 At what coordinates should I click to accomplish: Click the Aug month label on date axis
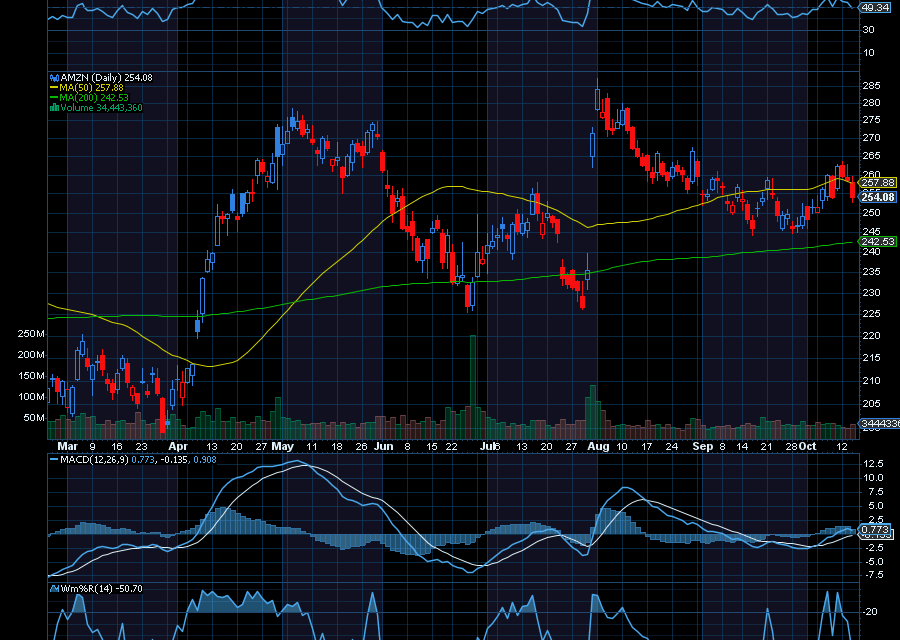point(598,447)
